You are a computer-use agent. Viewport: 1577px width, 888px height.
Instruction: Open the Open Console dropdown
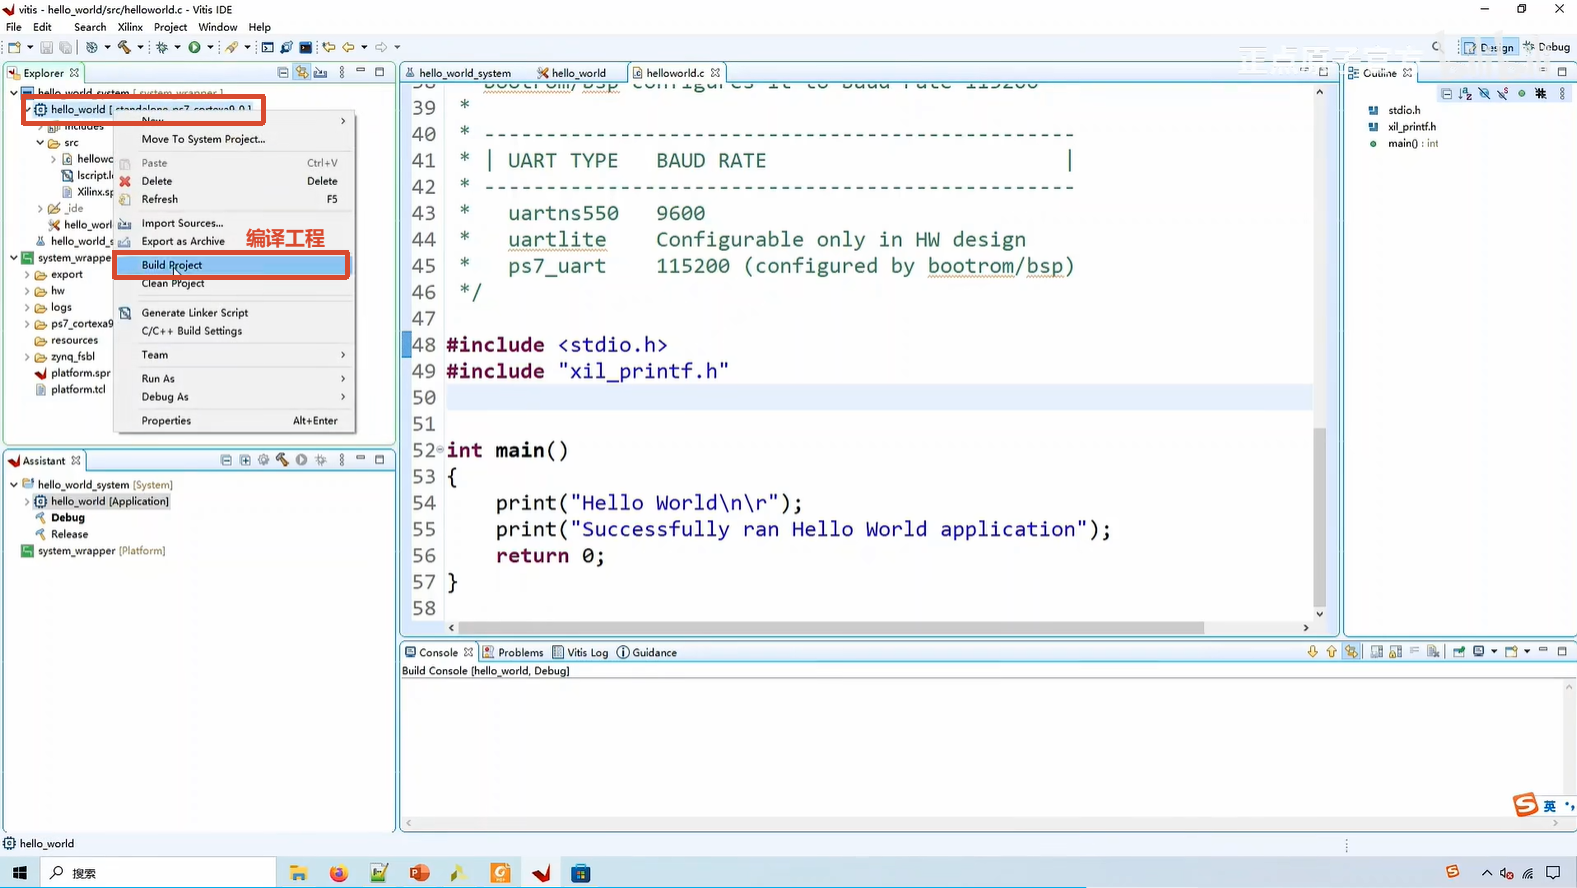1527,652
